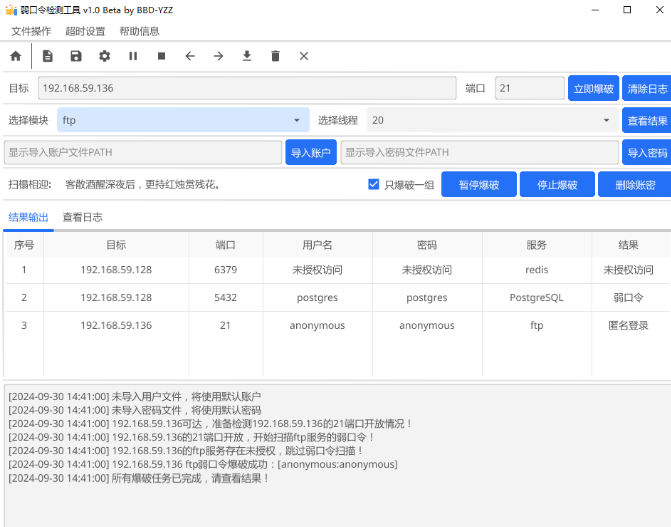Open the 超时设置 menu
Viewport: 671px width, 527px height.
tap(85, 31)
